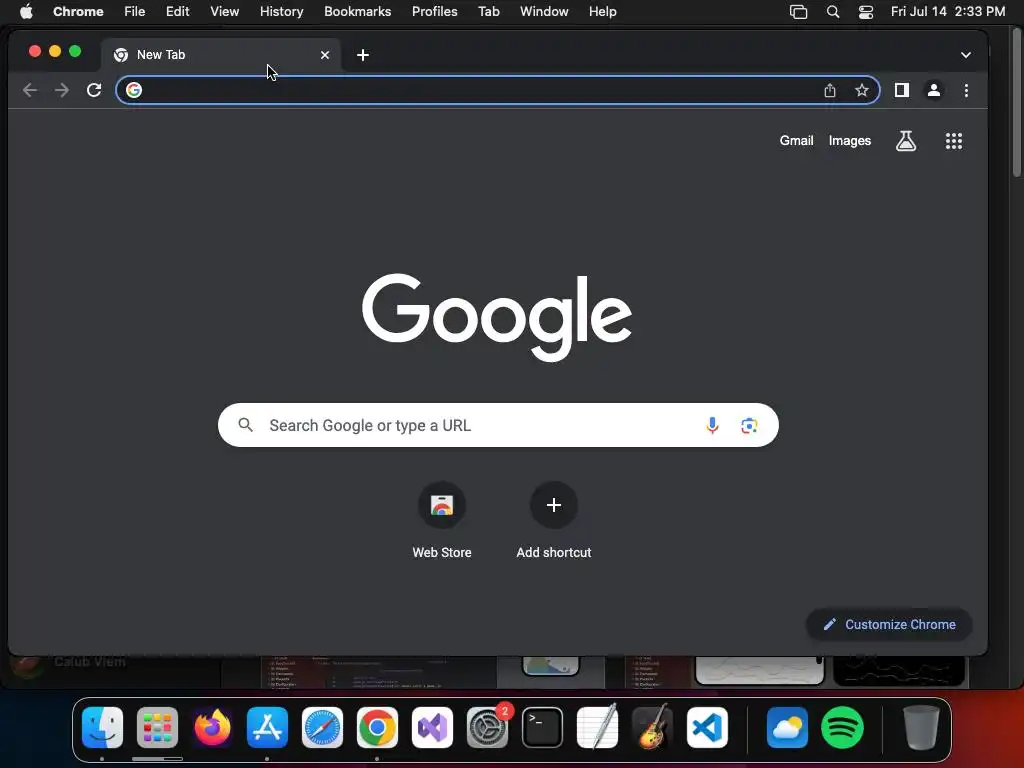Click the Google icon in address bar
This screenshot has width=1024, height=768.
pyautogui.click(x=134, y=90)
